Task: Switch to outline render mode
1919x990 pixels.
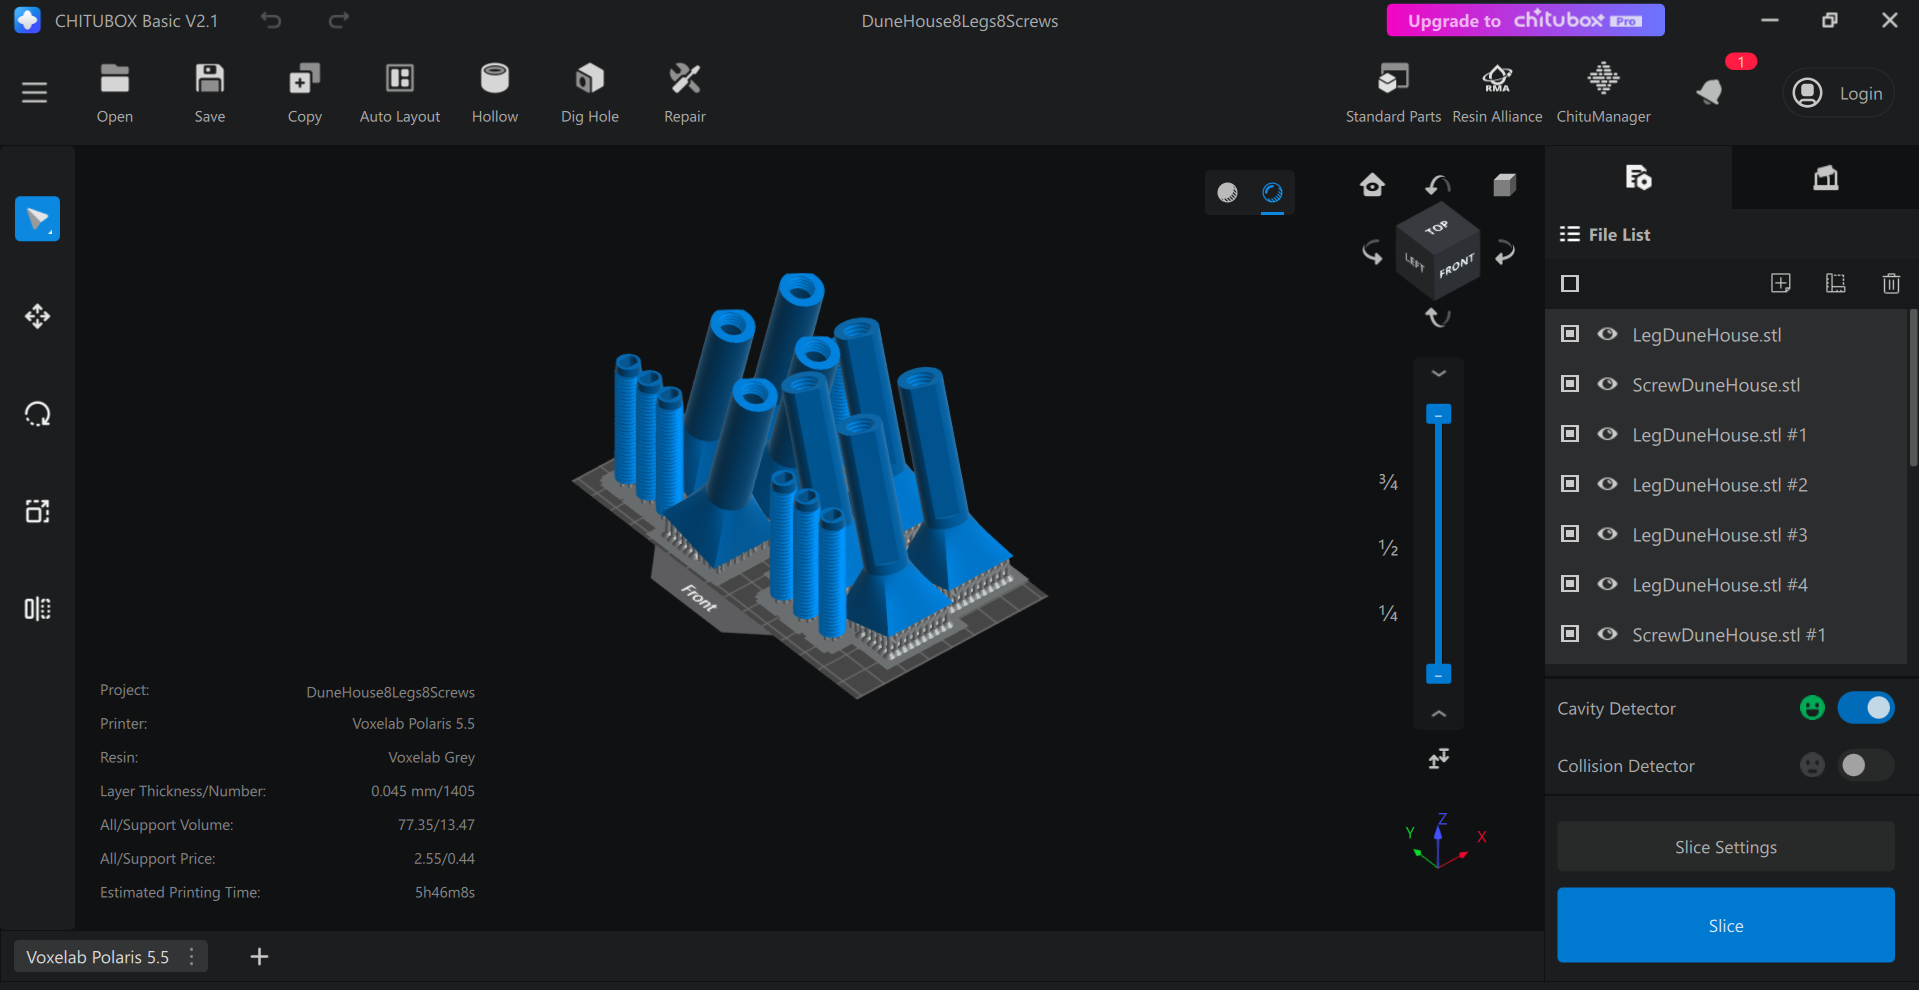Action: coord(1272,193)
